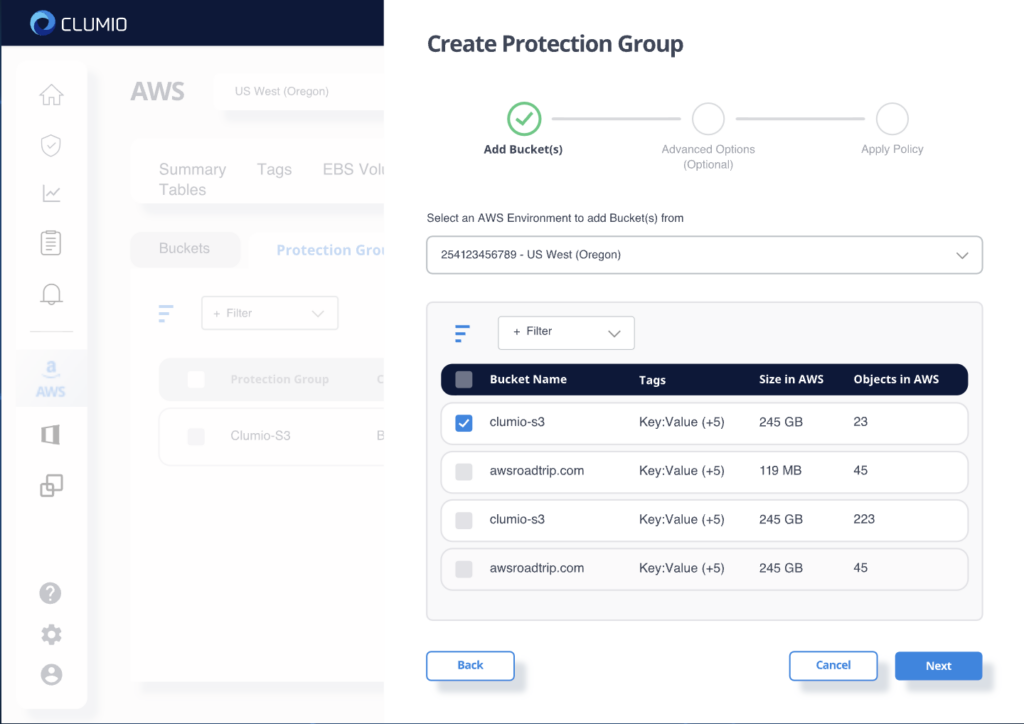The image size is (1024, 724).
Task: Click Key:Value (+5) tags for 119 MB bucket
Action: (x=681, y=471)
